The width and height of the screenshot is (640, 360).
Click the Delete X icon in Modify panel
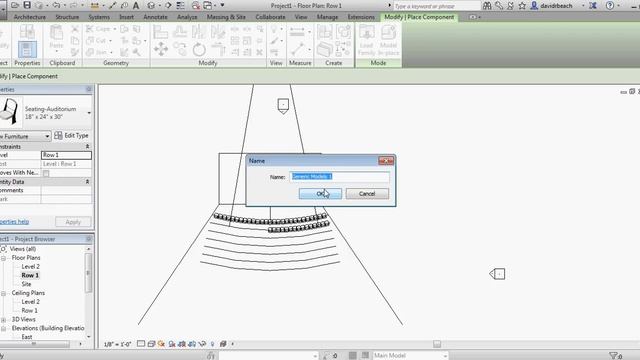[259, 52]
